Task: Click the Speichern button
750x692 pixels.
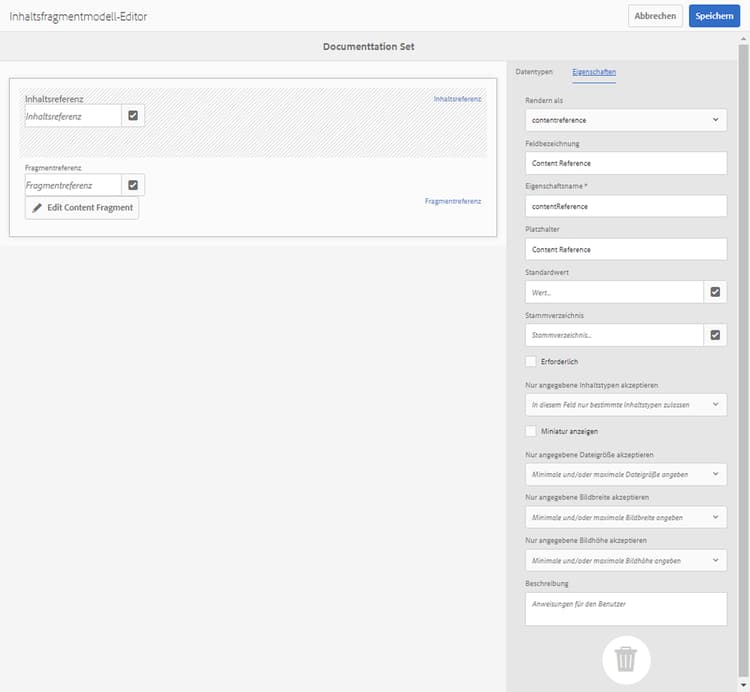Action: 714,16
